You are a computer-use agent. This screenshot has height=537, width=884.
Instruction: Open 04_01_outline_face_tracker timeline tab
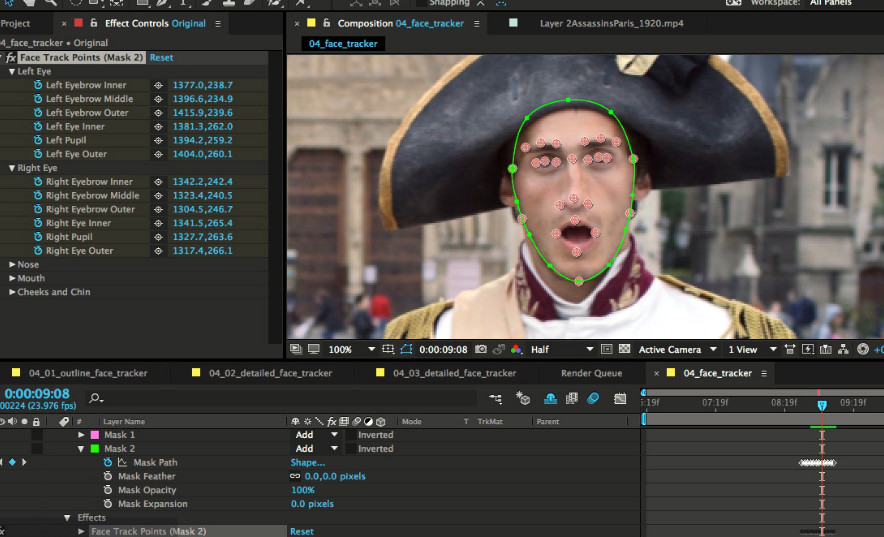(x=88, y=373)
